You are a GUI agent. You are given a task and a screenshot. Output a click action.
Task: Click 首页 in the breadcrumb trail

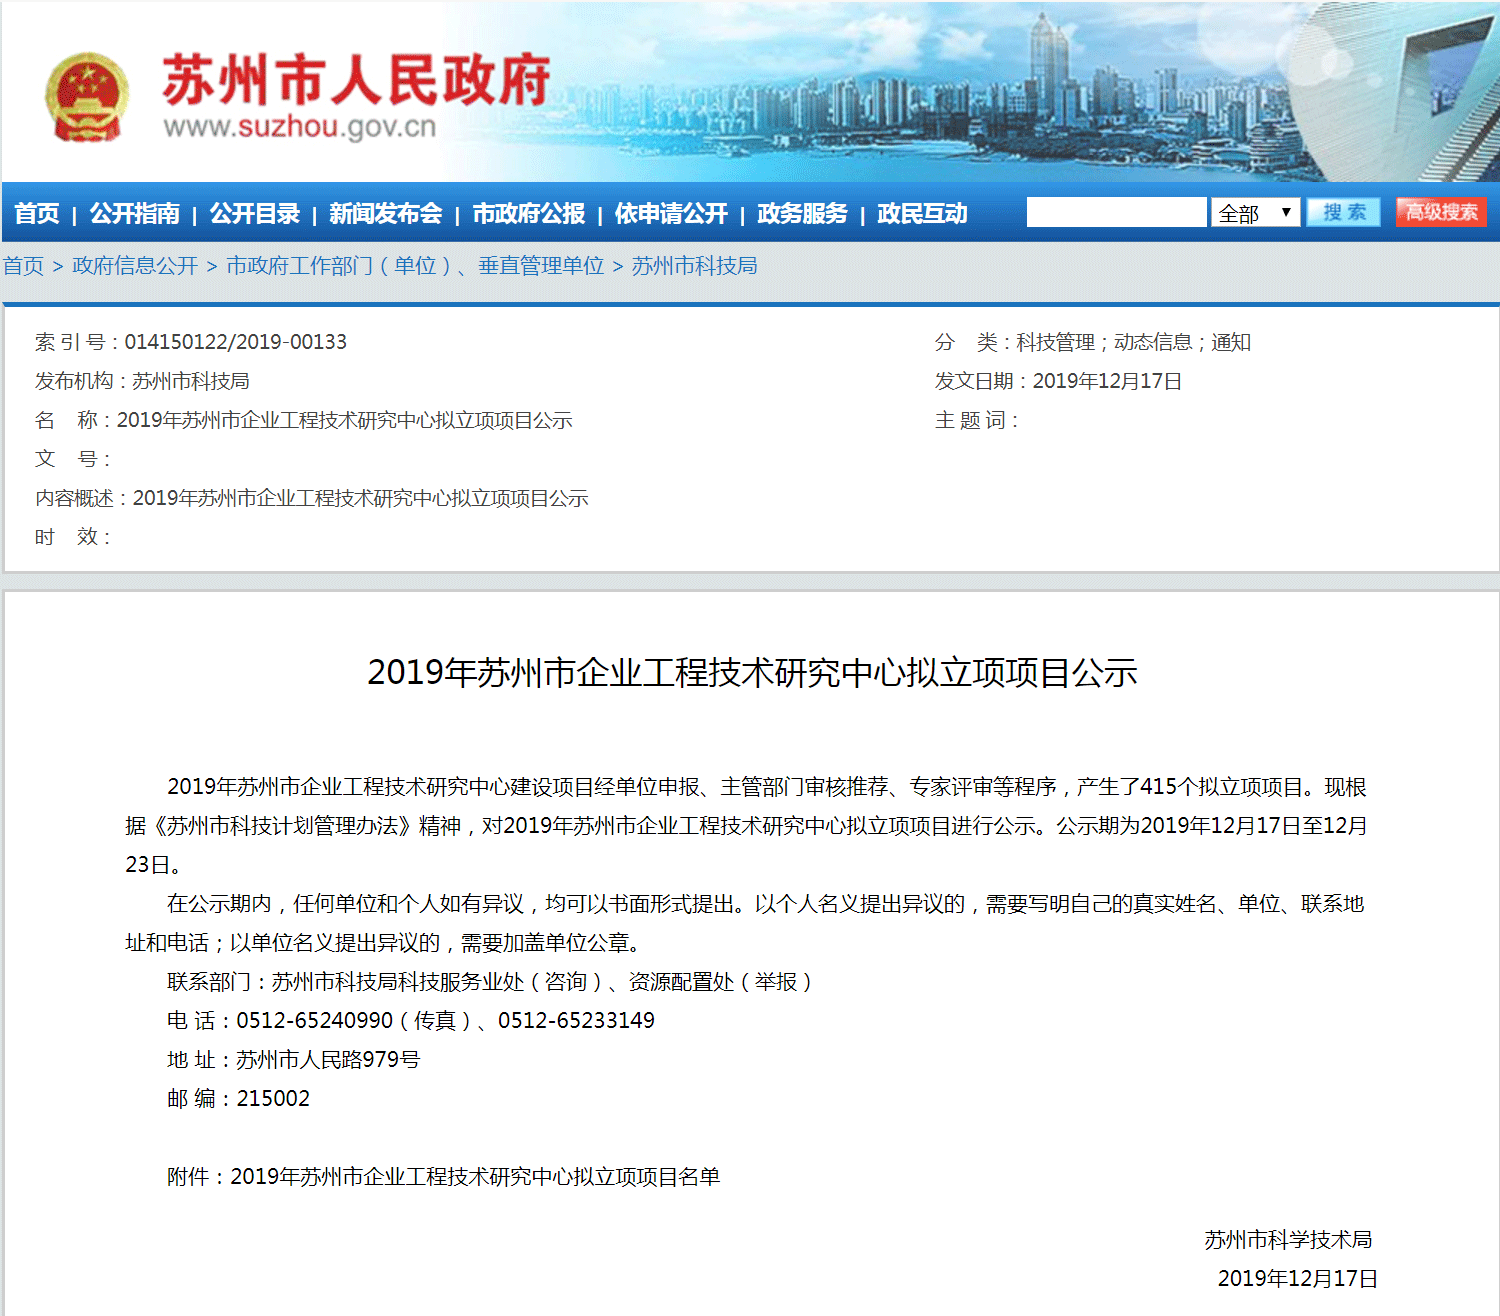tap(23, 266)
